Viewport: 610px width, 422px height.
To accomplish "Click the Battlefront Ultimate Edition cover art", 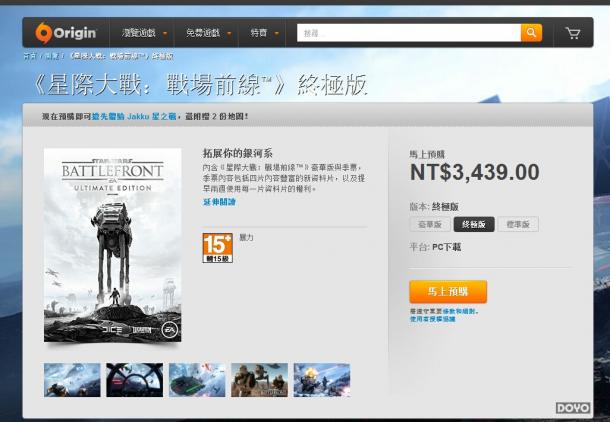I will point(112,245).
